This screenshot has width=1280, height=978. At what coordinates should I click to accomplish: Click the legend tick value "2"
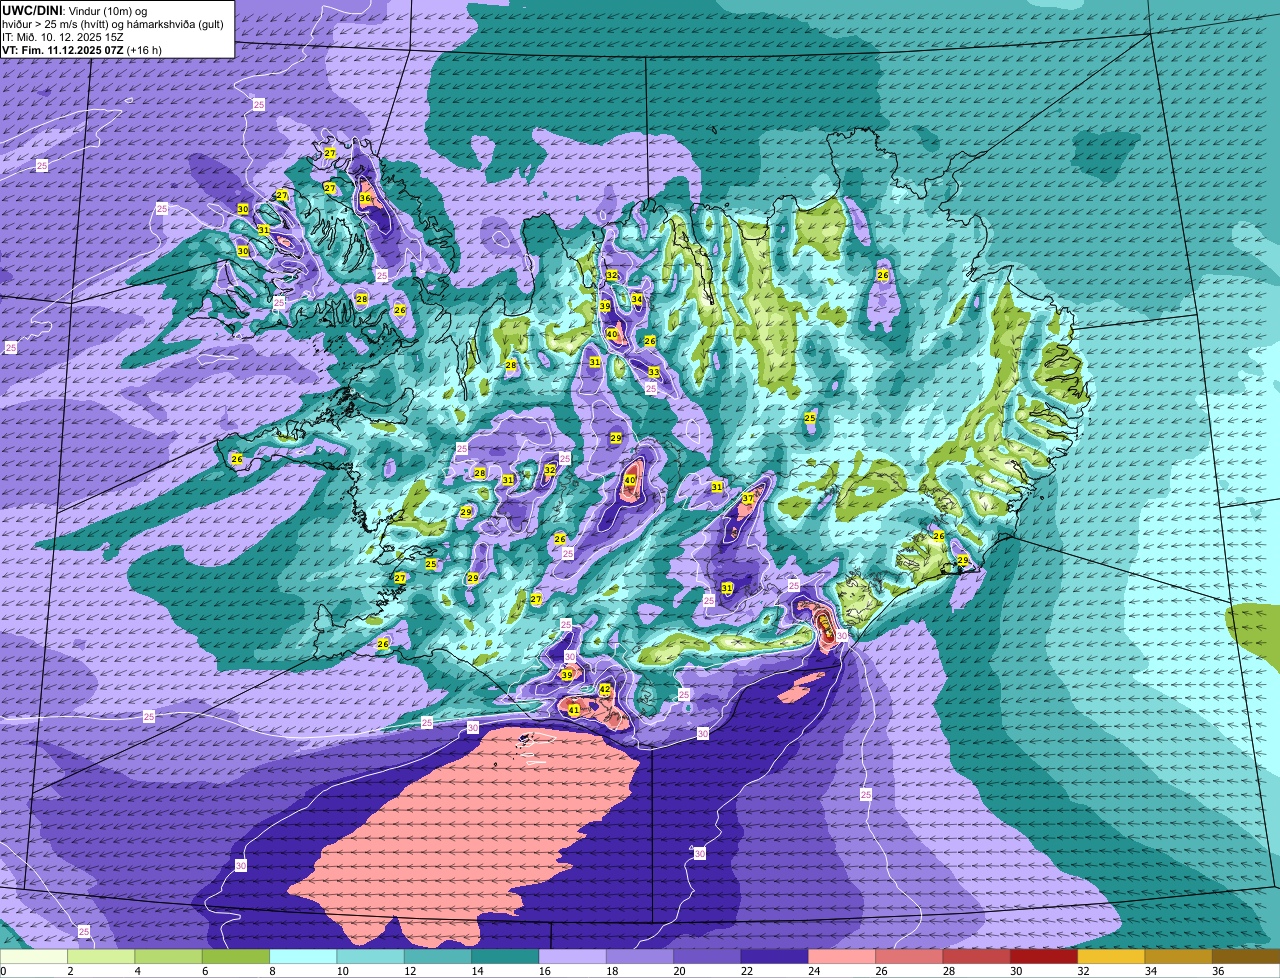point(70,971)
